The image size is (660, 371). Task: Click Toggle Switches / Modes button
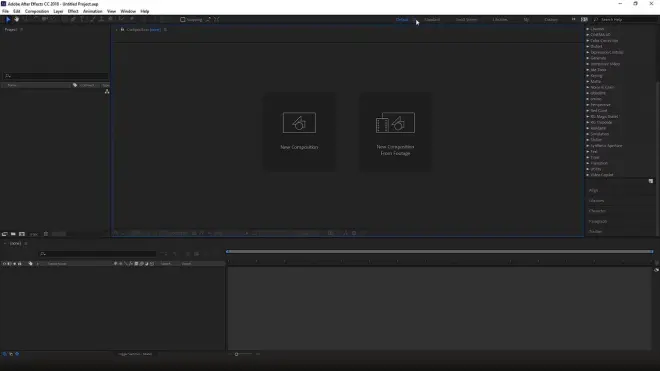135,354
